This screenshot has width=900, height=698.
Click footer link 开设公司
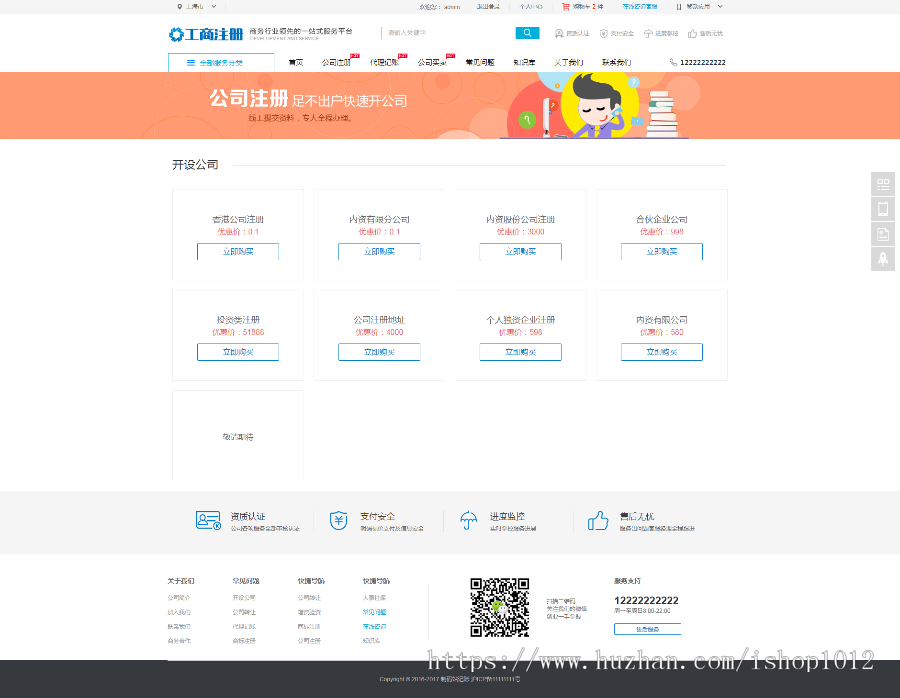pos(244,598)
